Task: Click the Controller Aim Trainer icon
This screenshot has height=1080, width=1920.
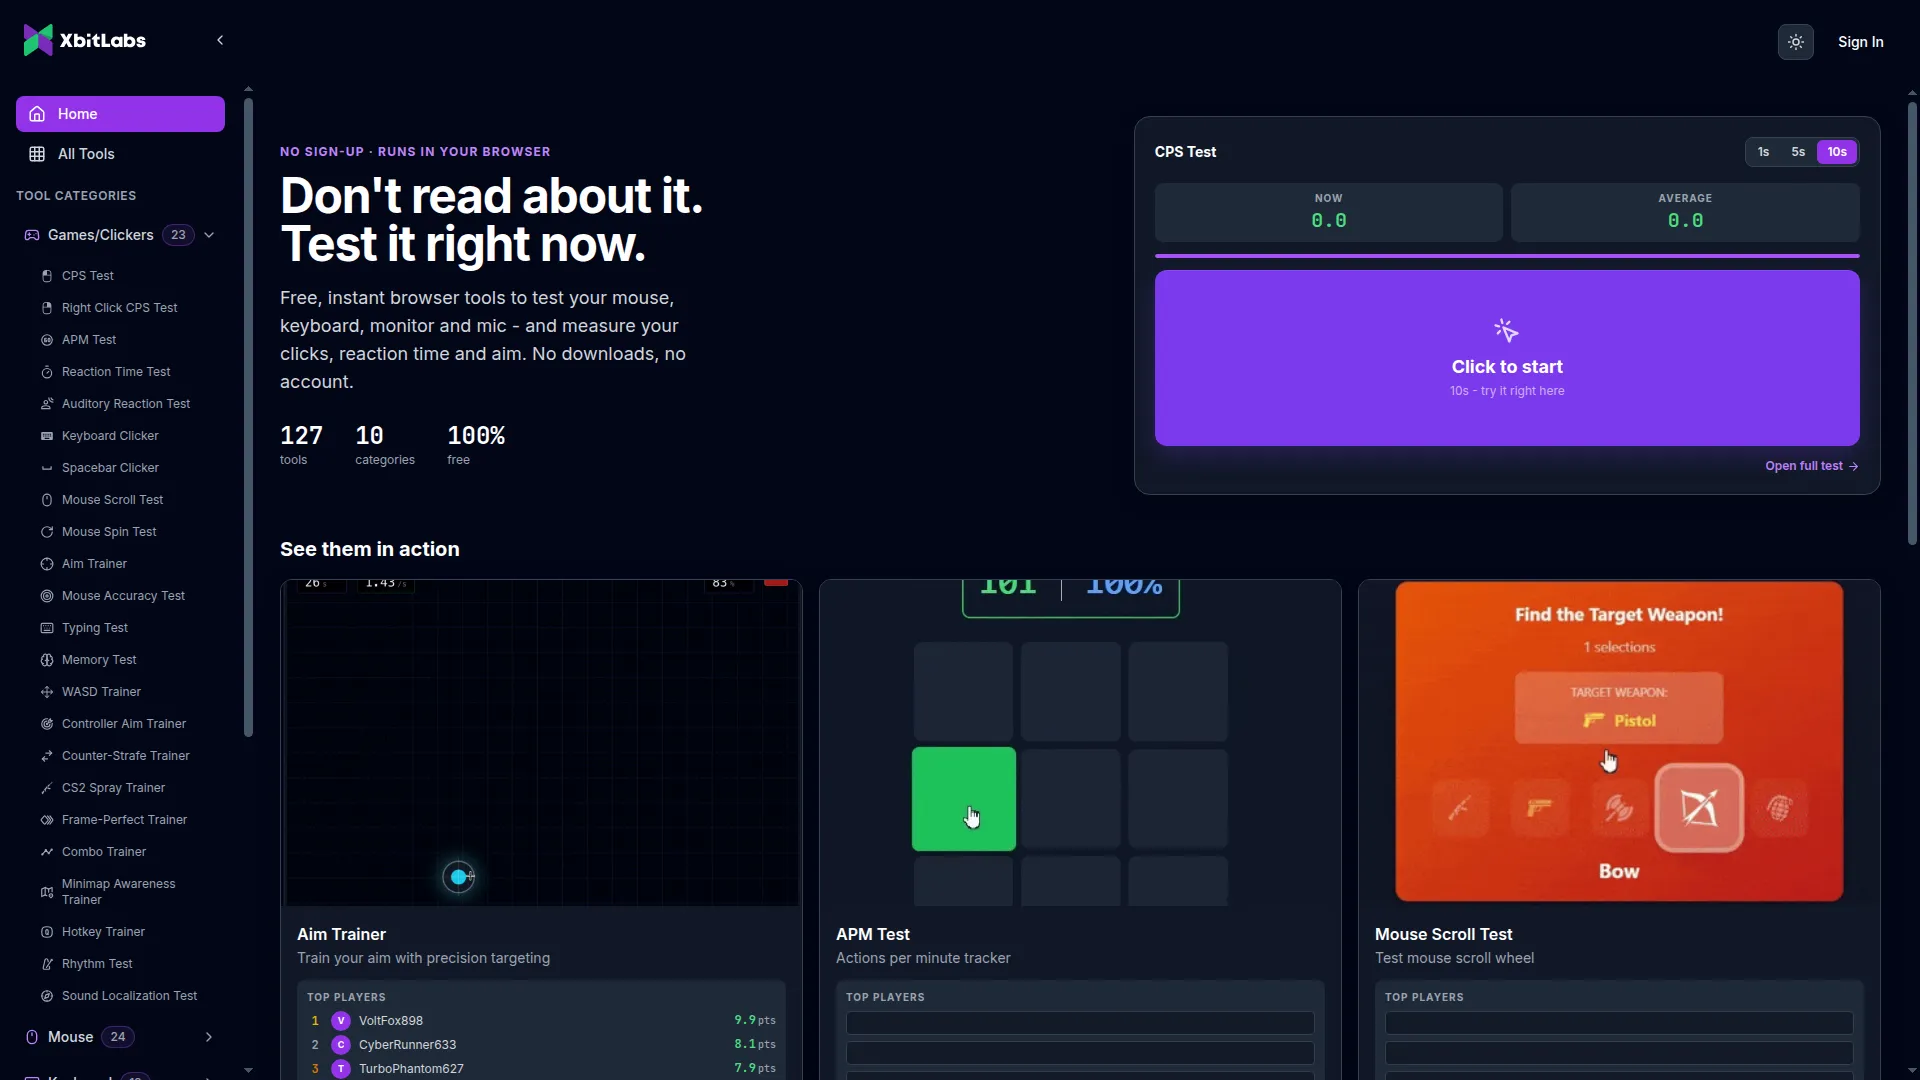Action: [46, 724]
